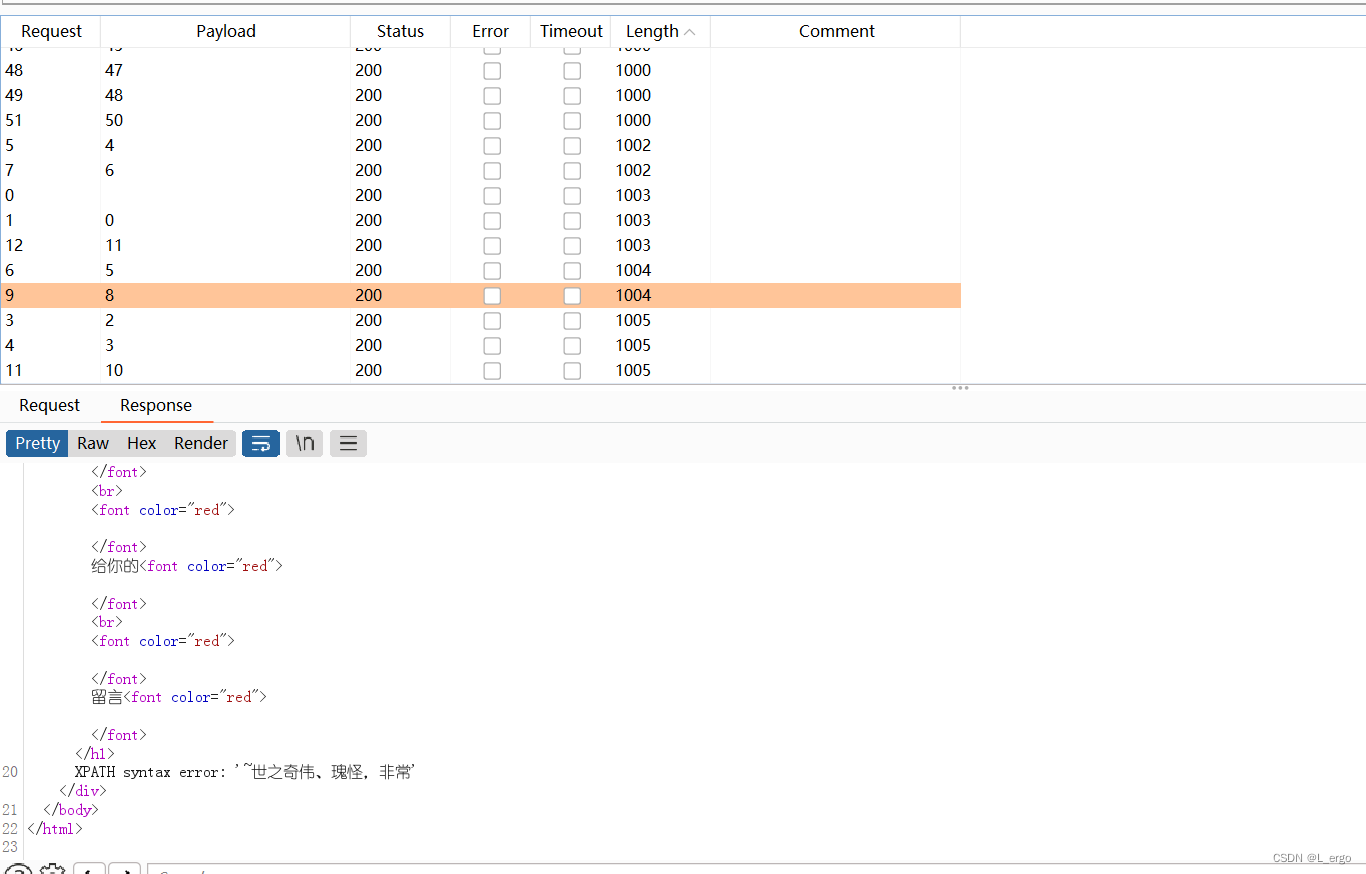This screenshot has width=1366, height=874.
Task: Sort results by the Status column
Action: 399,31
